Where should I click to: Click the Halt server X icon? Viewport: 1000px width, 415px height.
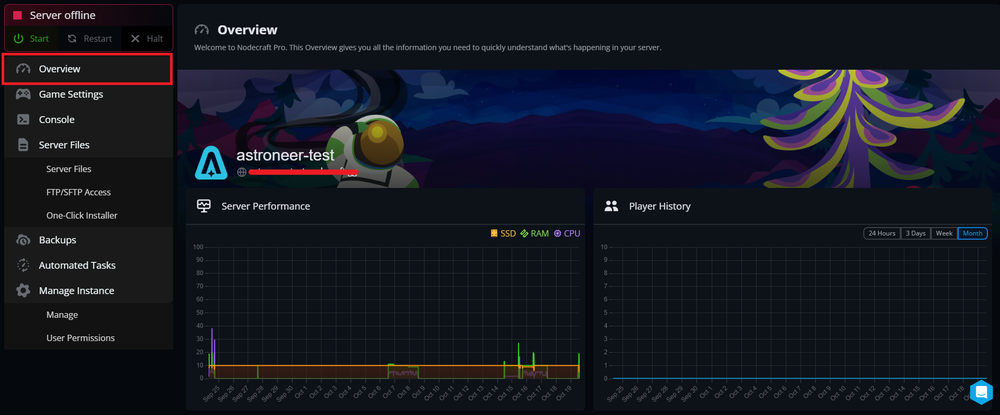(135, 39)
